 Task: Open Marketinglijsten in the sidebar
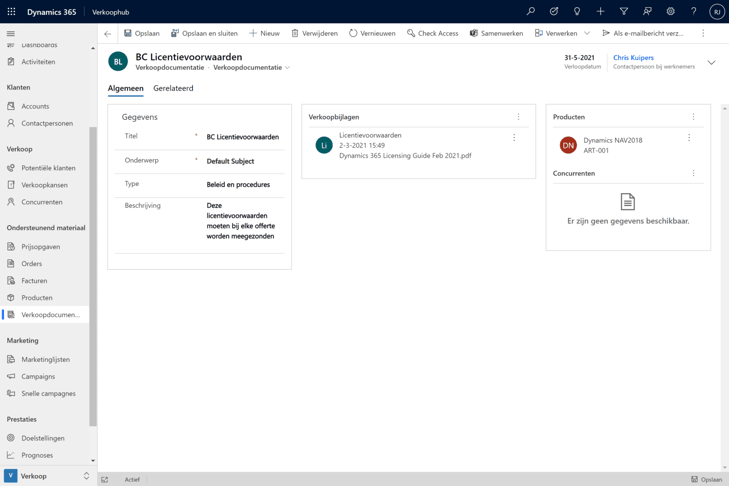[46, 360]
